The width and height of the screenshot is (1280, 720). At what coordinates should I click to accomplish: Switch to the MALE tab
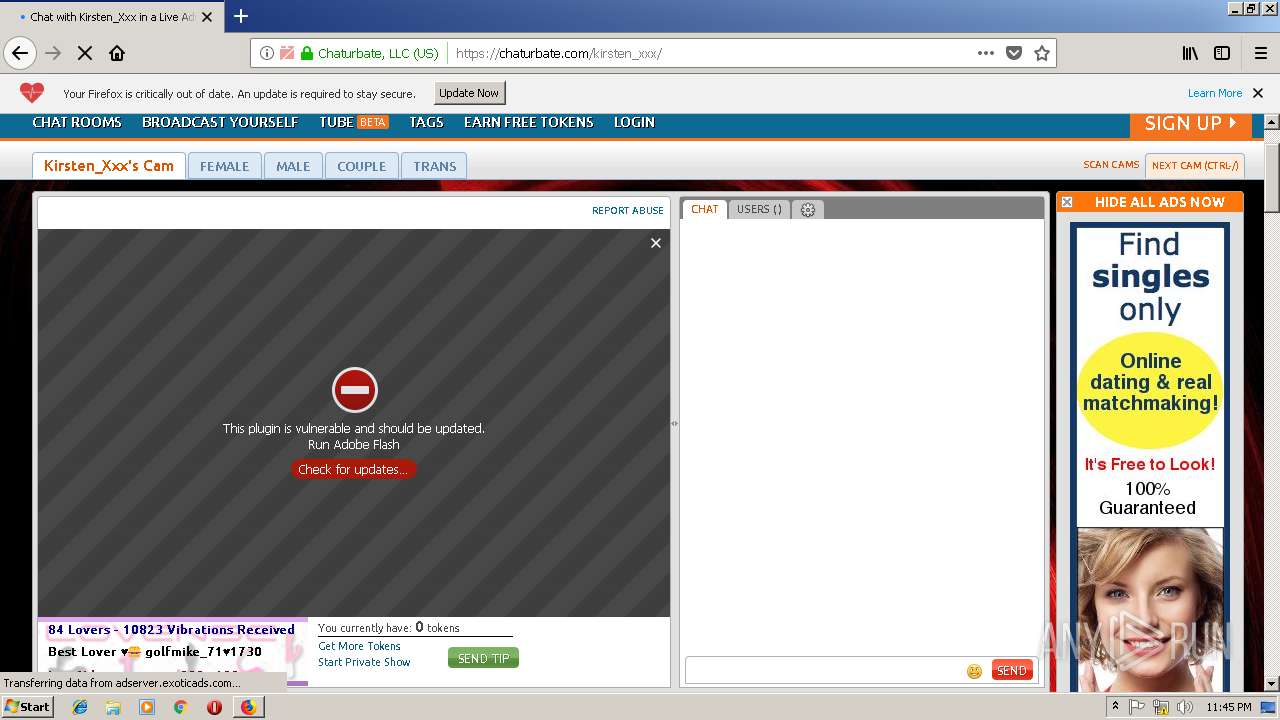point(293,166)
